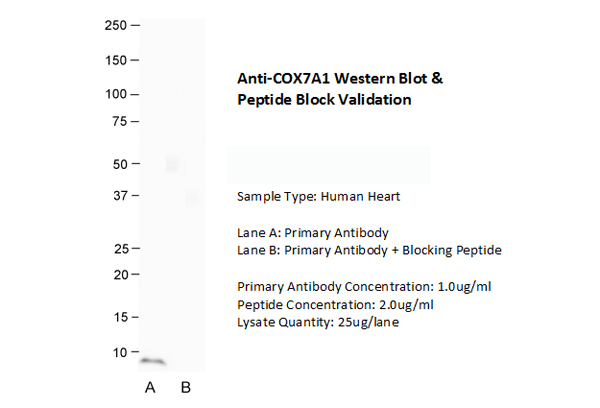Click the 10 marker label
The width and height of the screenshot is (600, 408).
pyautogui.click(x=120, y=352)
